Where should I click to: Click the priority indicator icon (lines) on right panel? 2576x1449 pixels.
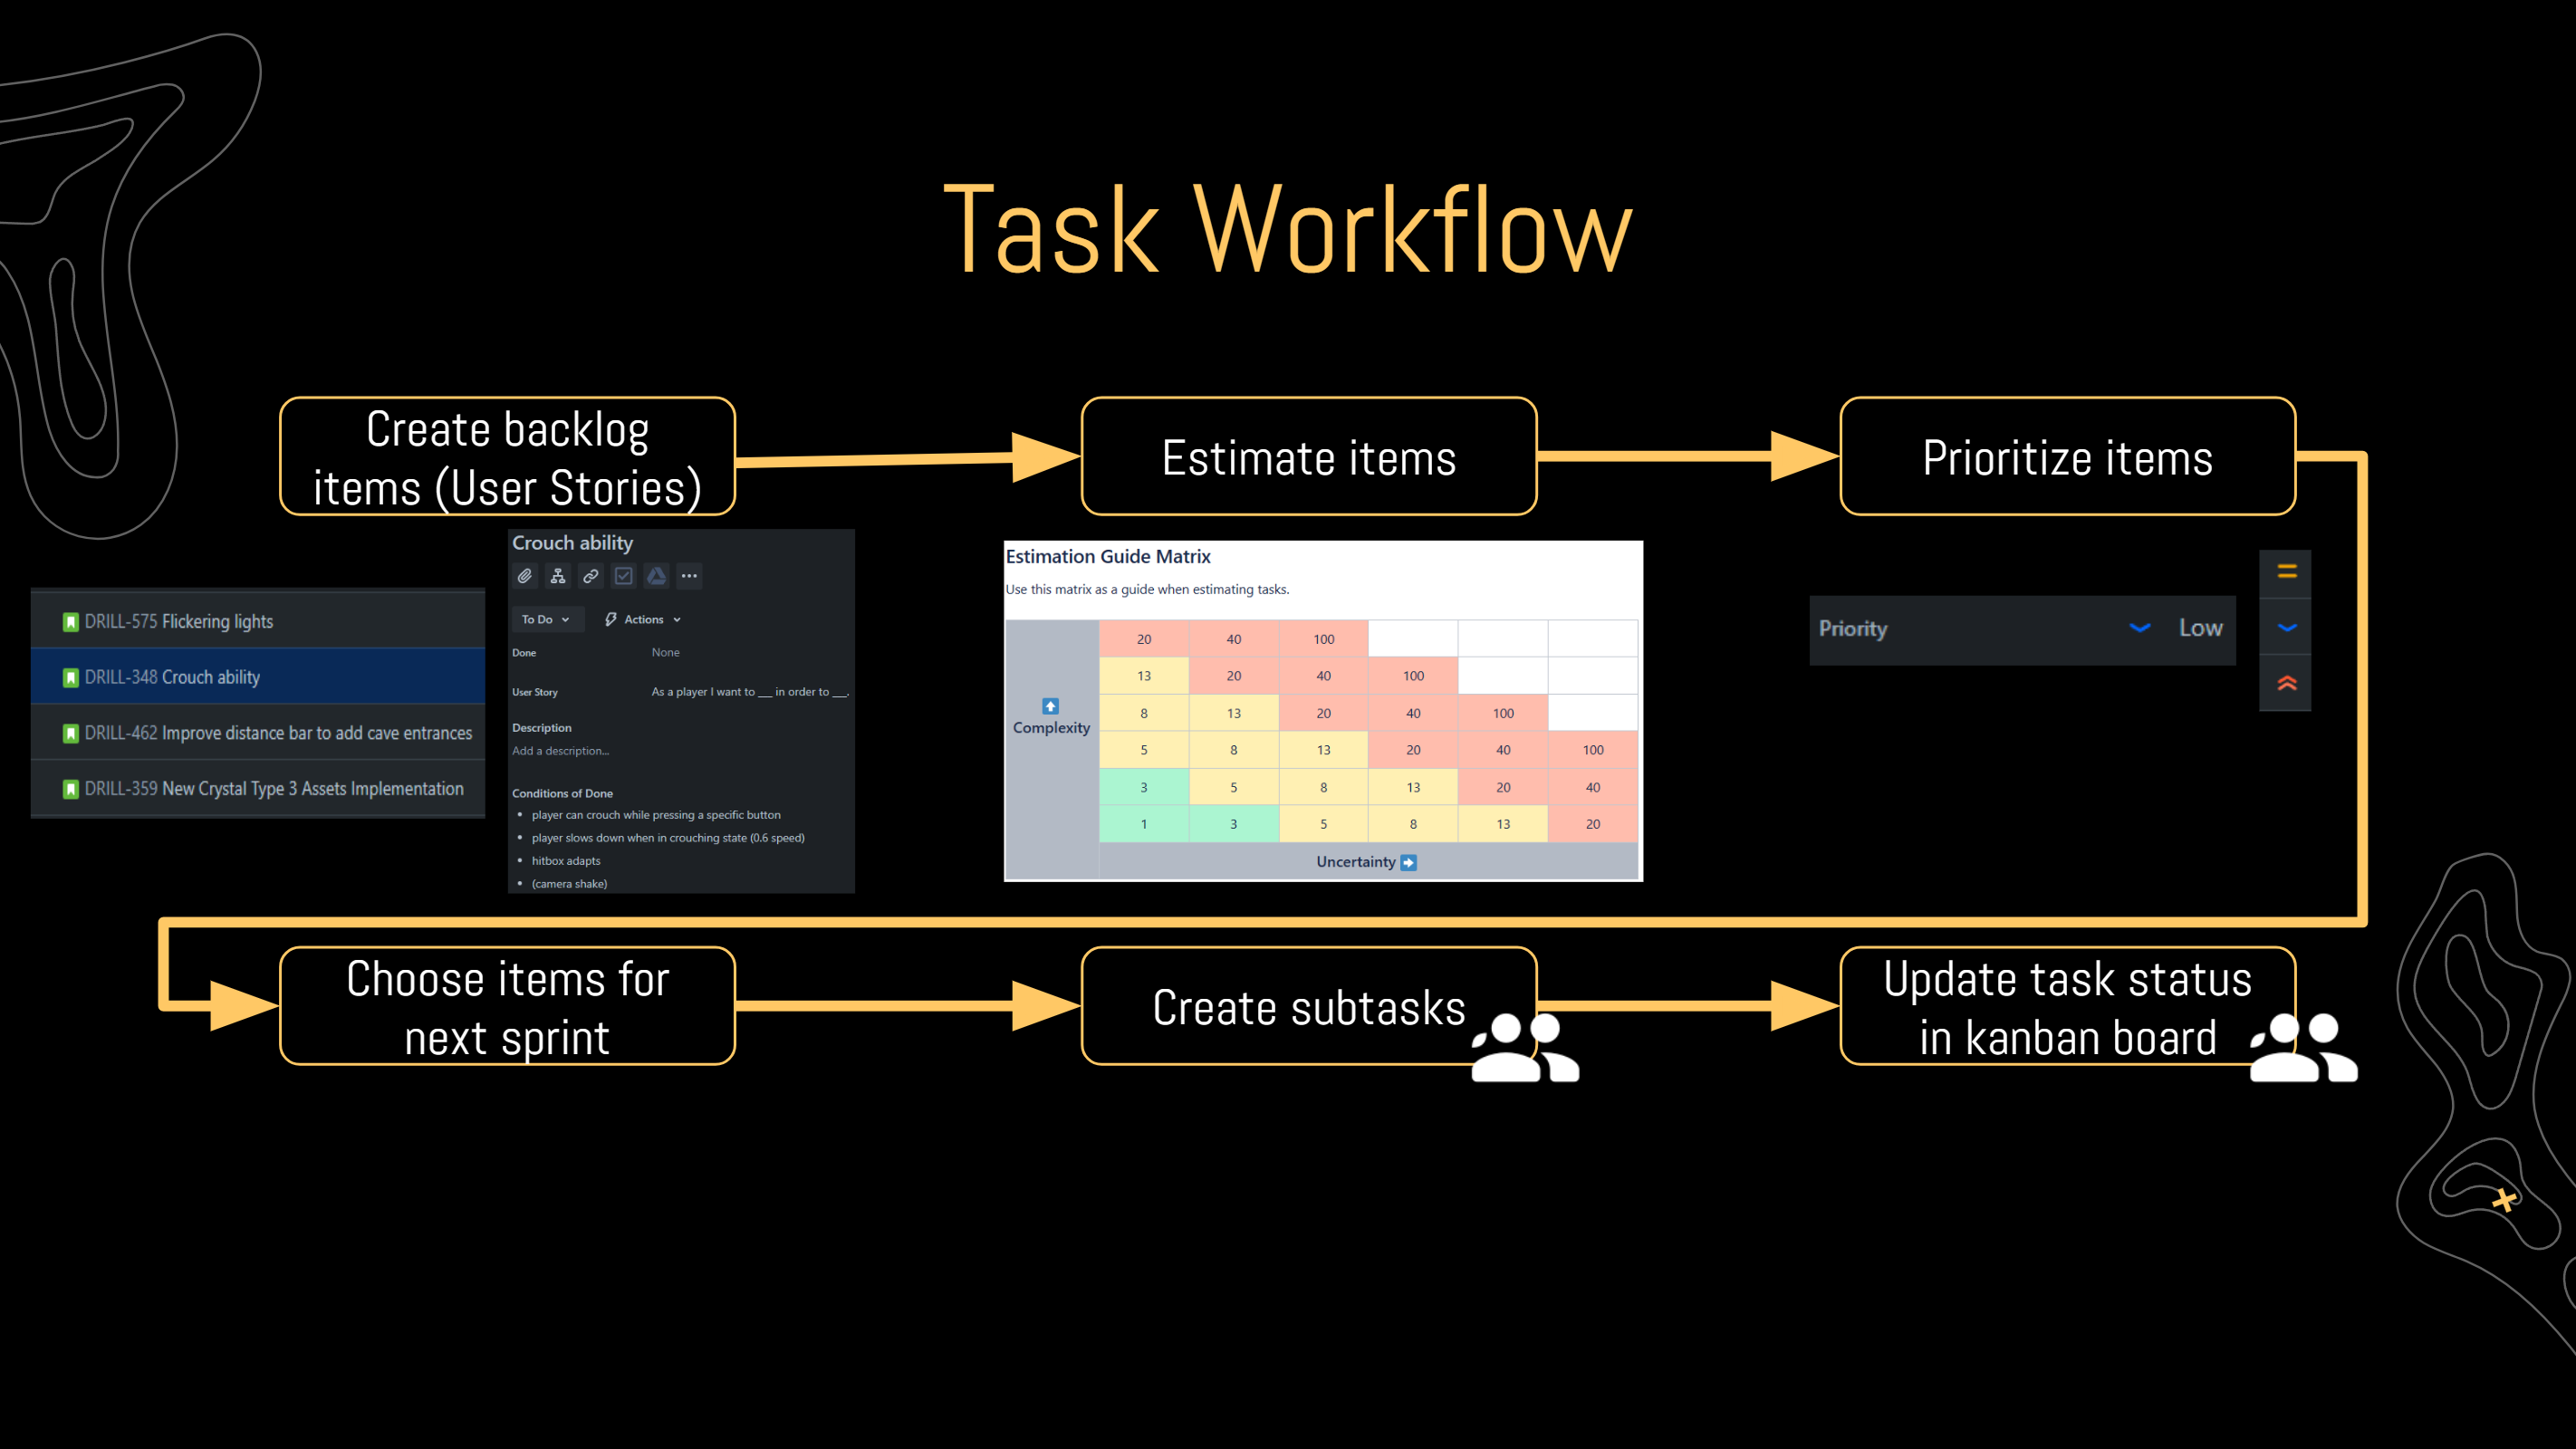coord(2284,570)
